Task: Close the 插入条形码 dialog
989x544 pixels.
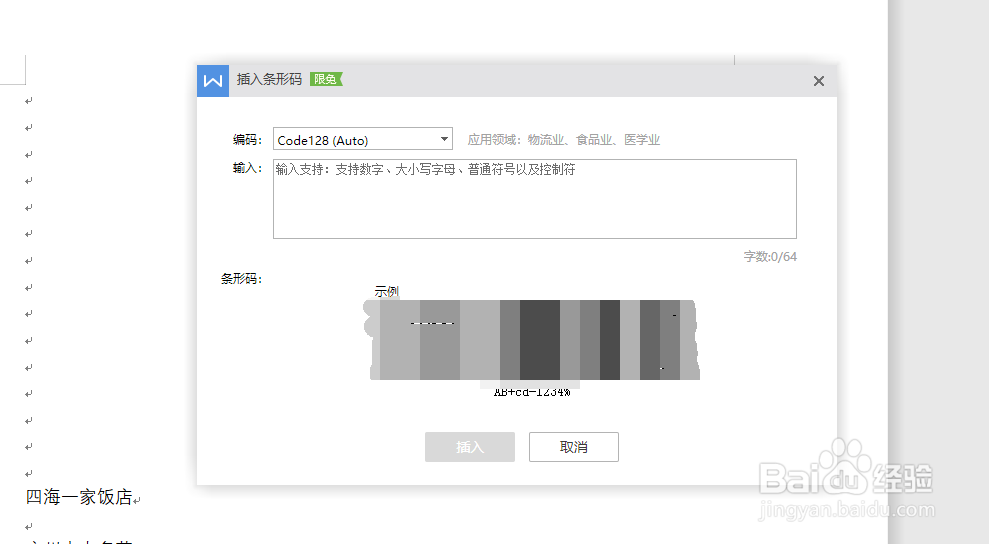Action: [x=819, y=81]
